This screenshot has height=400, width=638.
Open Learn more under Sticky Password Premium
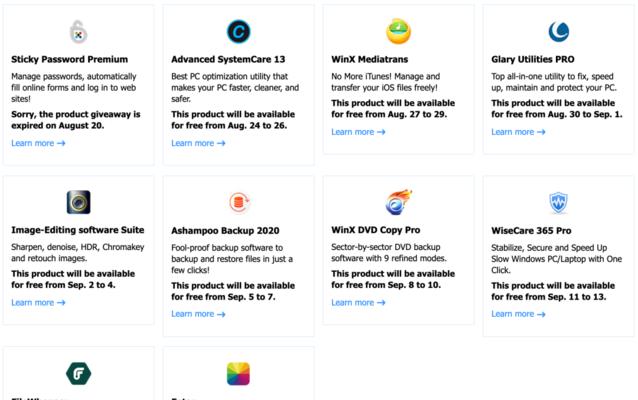click(38, 143)
